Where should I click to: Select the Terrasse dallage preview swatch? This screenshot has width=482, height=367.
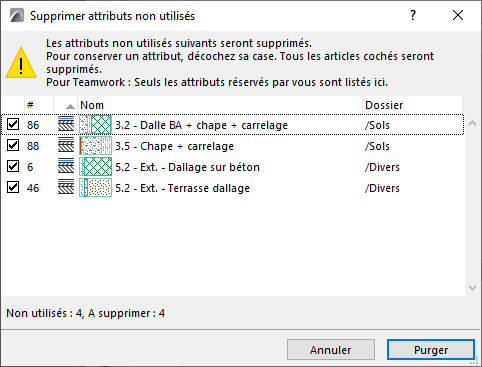point(95,188)
